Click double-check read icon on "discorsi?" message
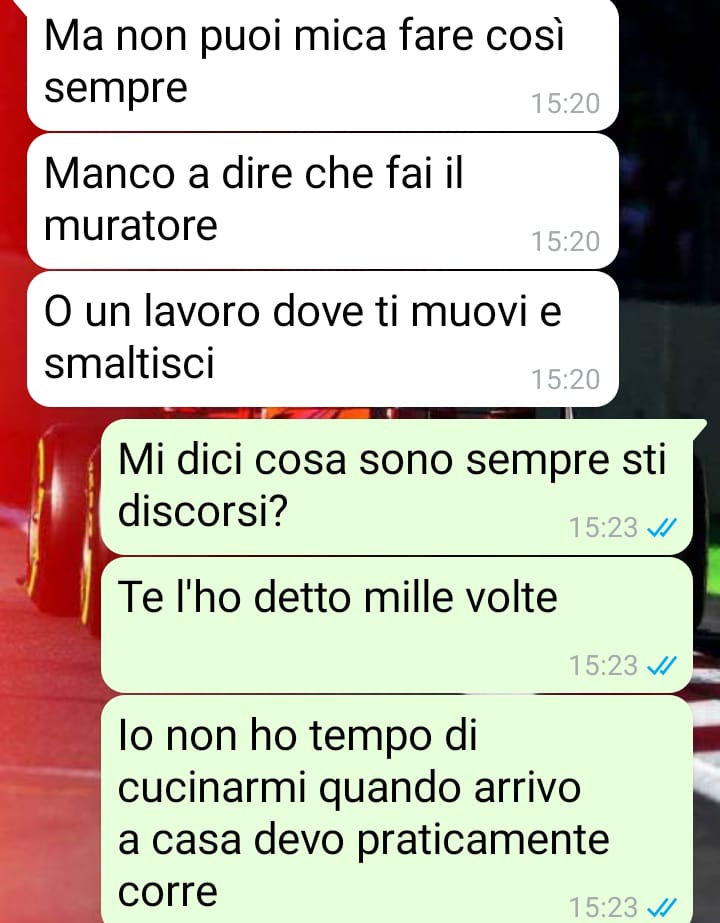The image size is (720, 923). [662, 528]
